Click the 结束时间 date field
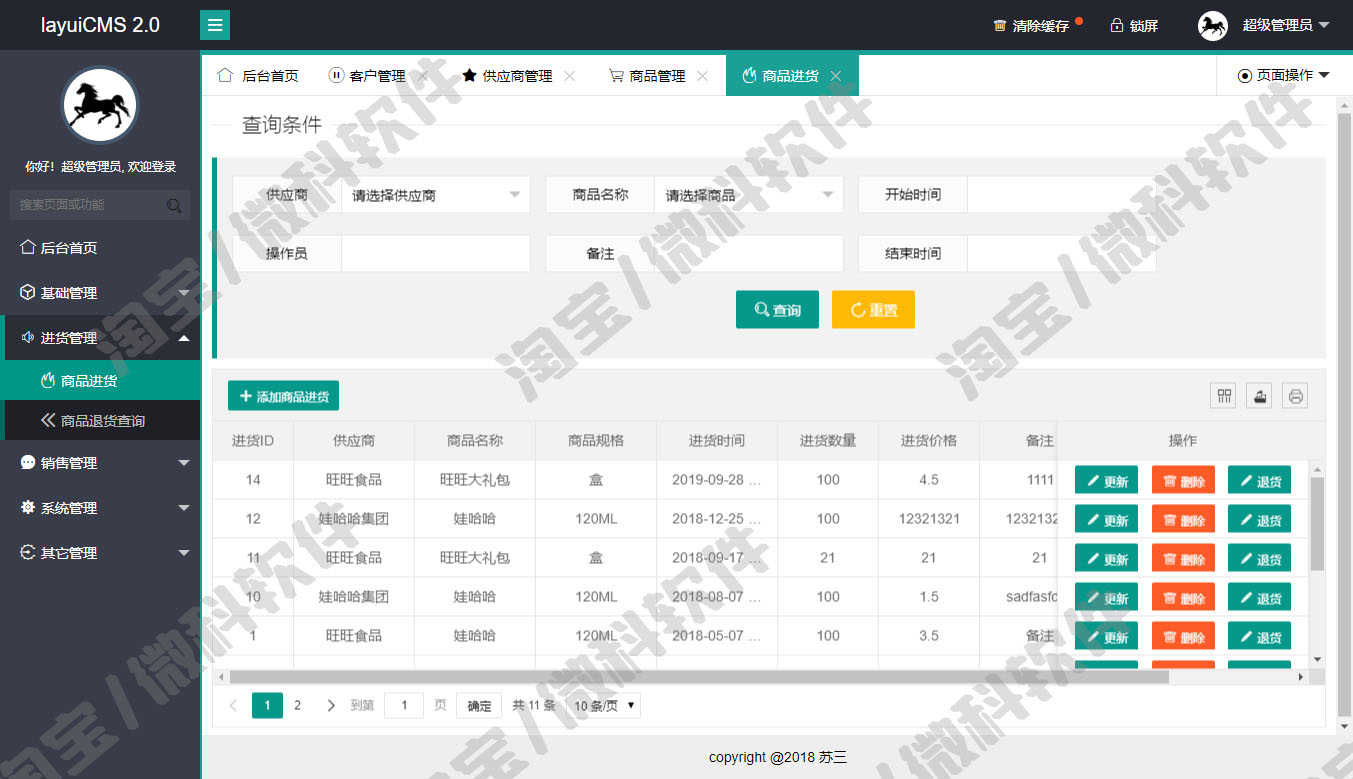The height and width of the screenshot is (779, 1353). (x=1061, y=254)
